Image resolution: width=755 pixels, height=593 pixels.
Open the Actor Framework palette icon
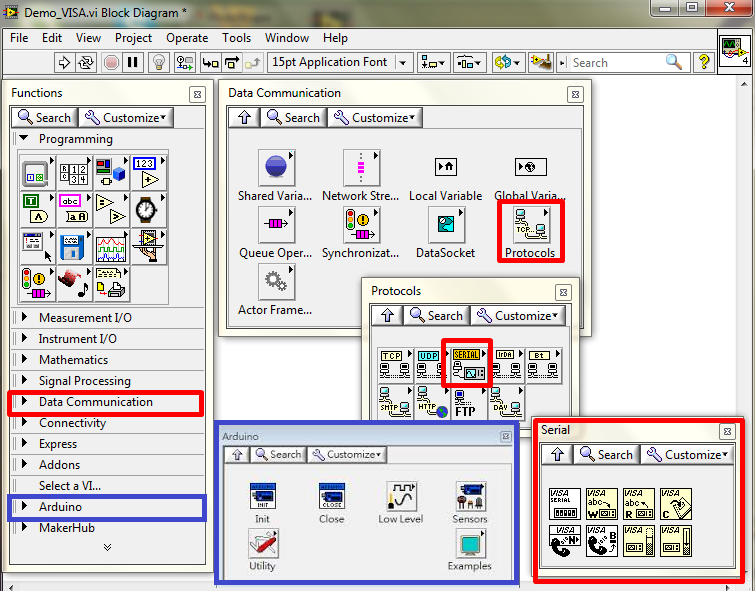pos(276,282)
